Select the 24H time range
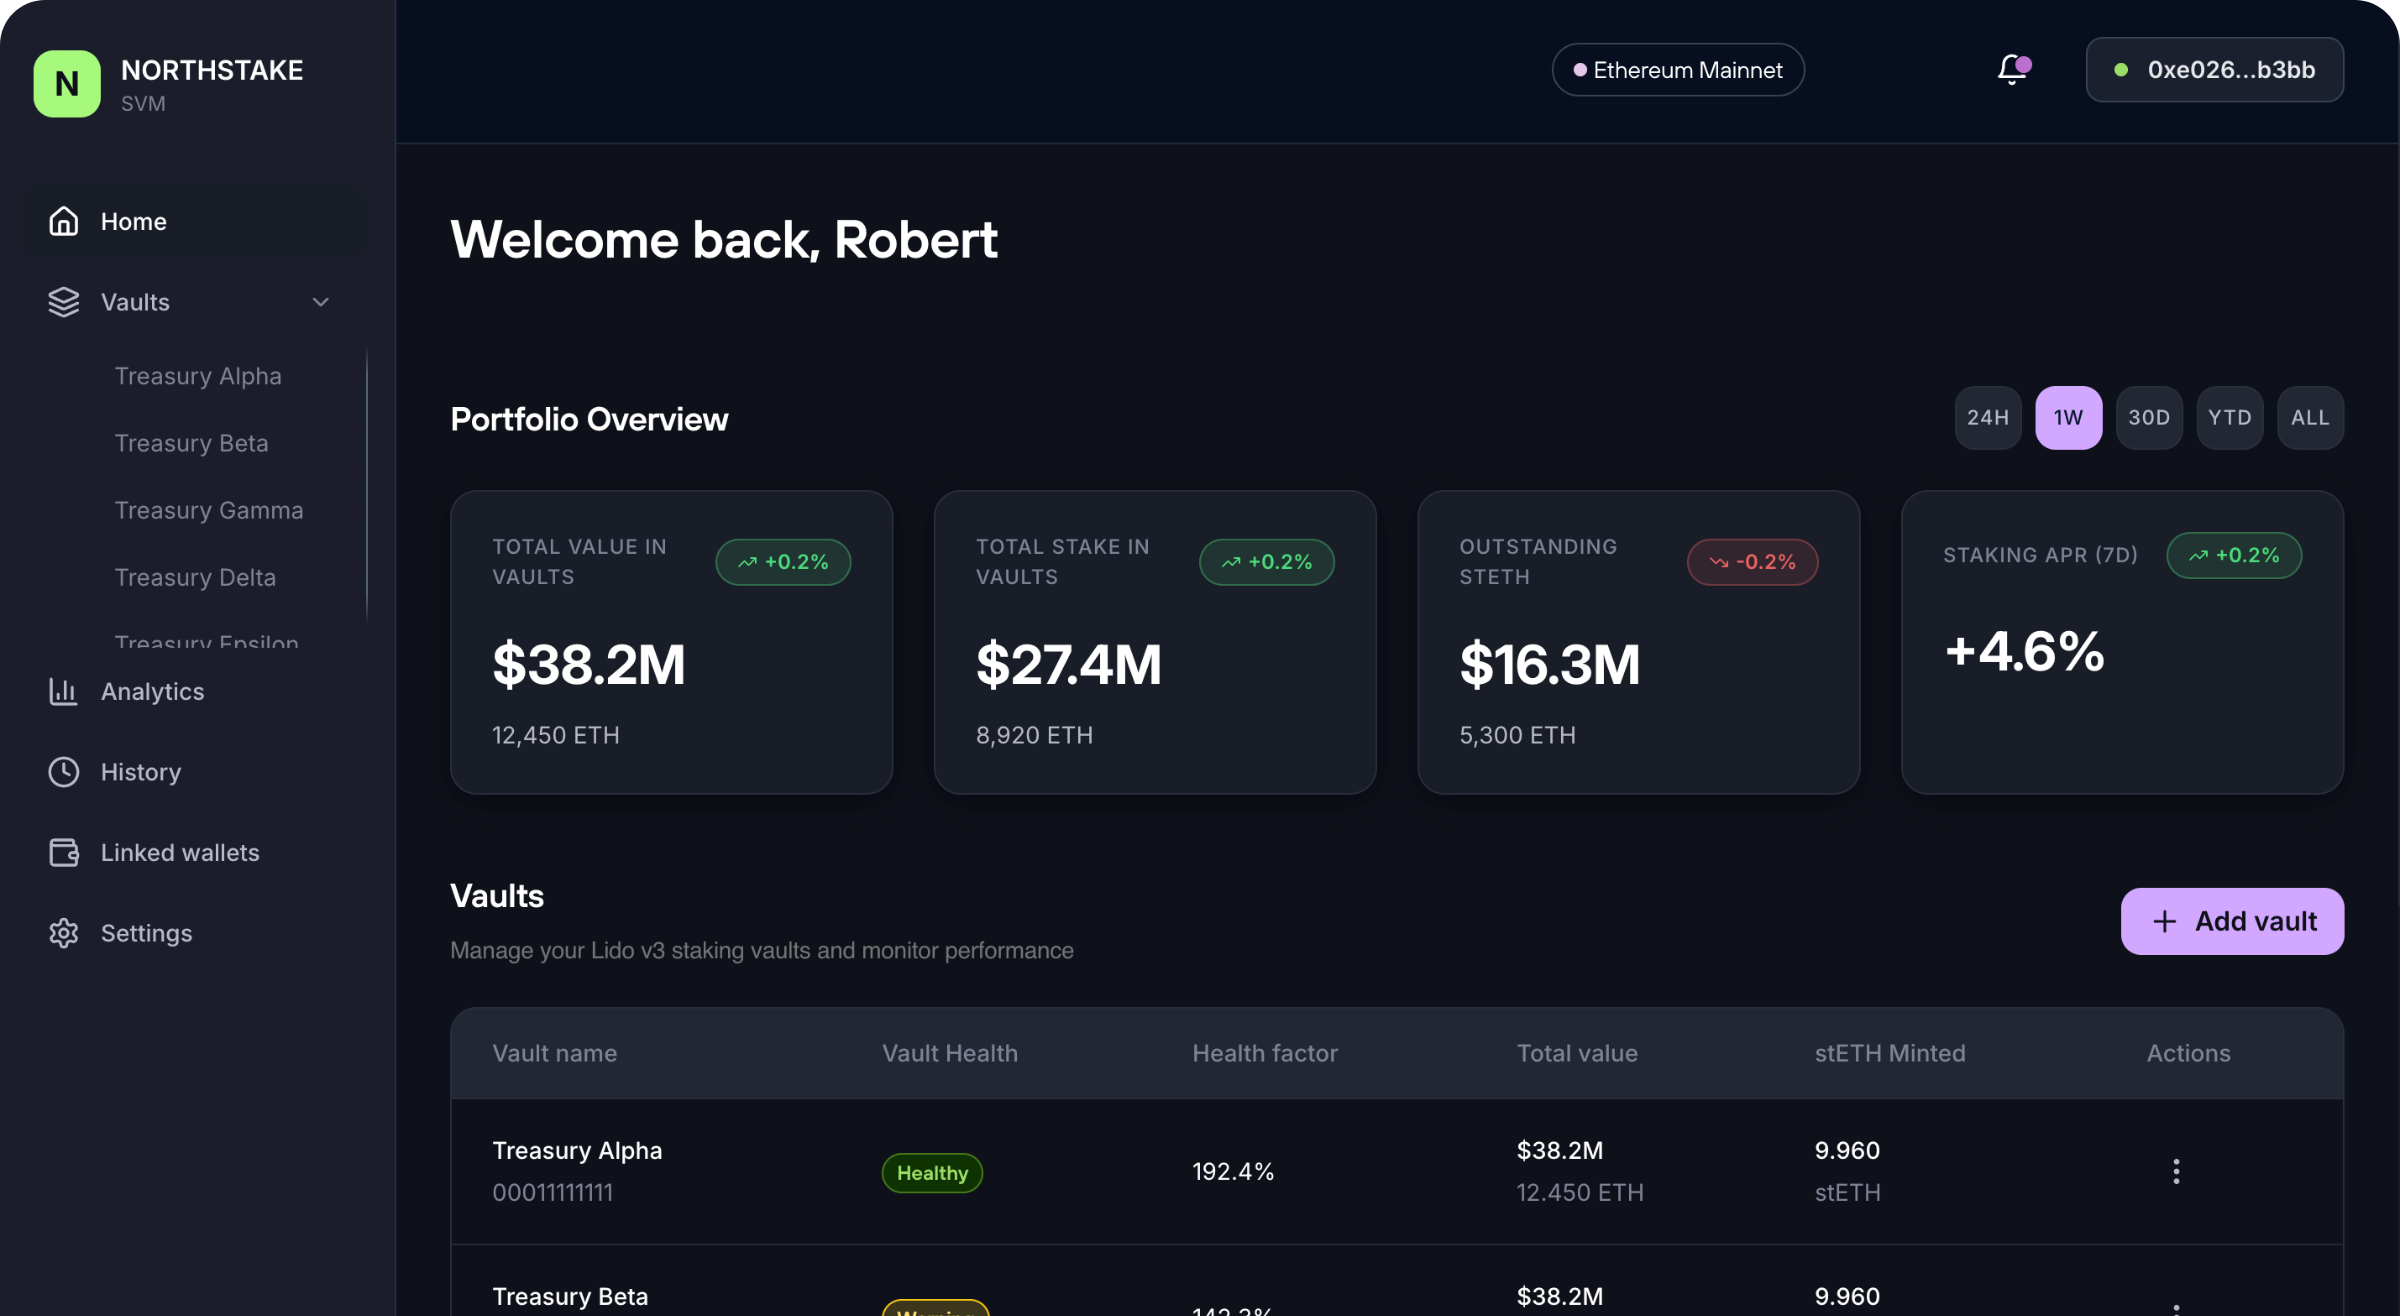 (1987, 417)
